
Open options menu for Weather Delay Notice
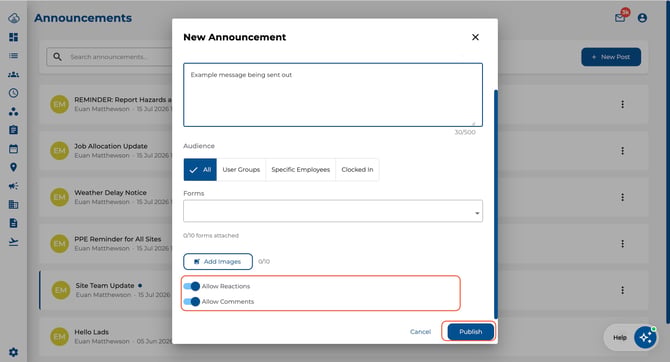click(623, 197)
